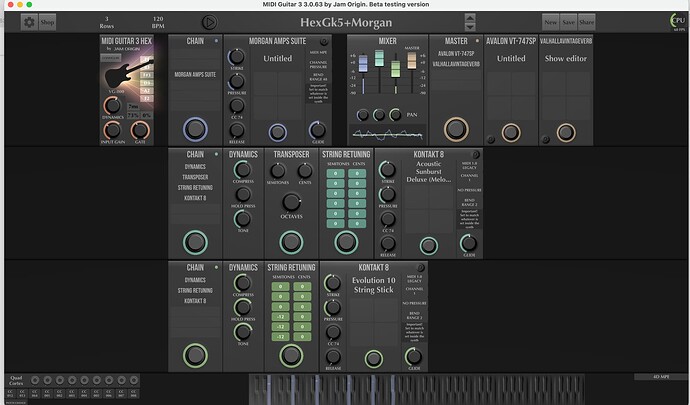Select String Retuning in bottom row Chain list
Viewport: 690px width, 405px height.
pyautogui.click(x=195, y=291)
